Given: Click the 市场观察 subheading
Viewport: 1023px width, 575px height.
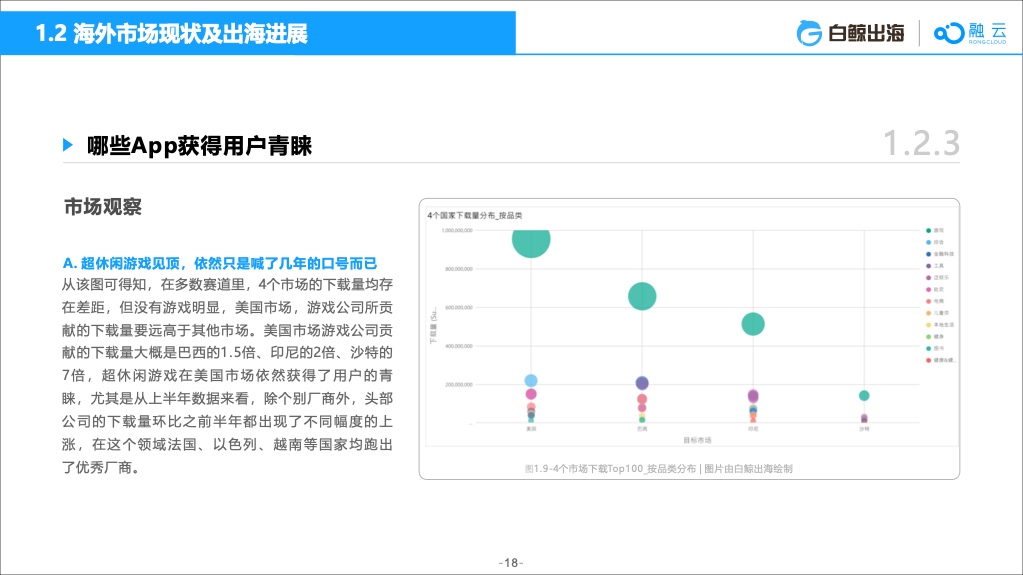Looking at the screenshot, I should tap(102, 207).
